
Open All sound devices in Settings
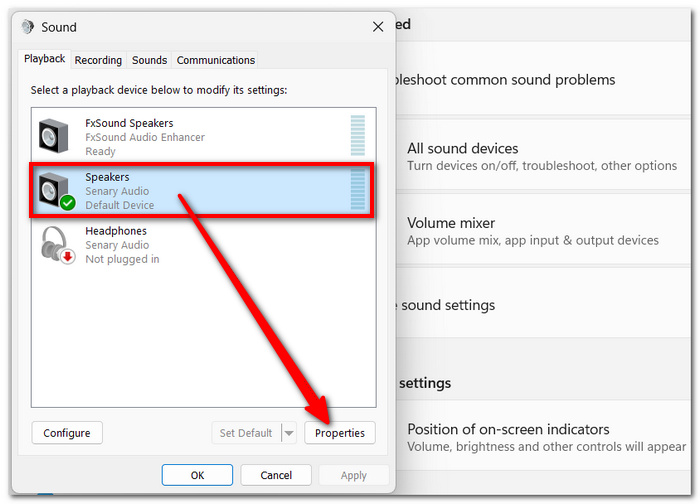542,156
